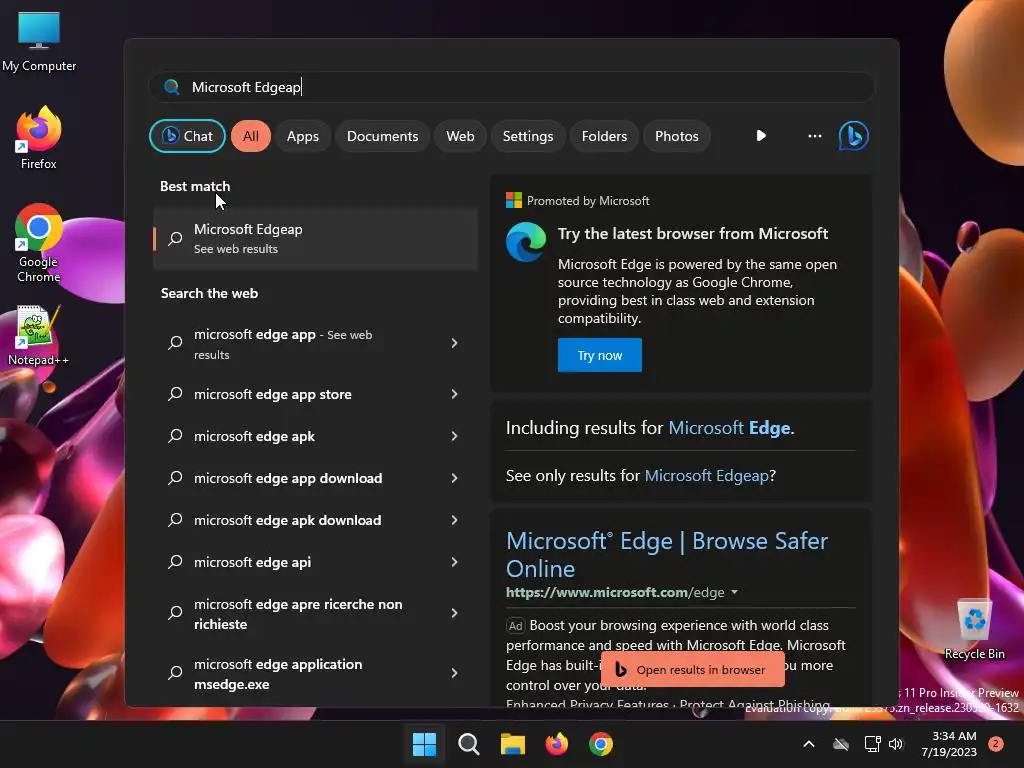Select the Folders filter tab

(604, 136)
